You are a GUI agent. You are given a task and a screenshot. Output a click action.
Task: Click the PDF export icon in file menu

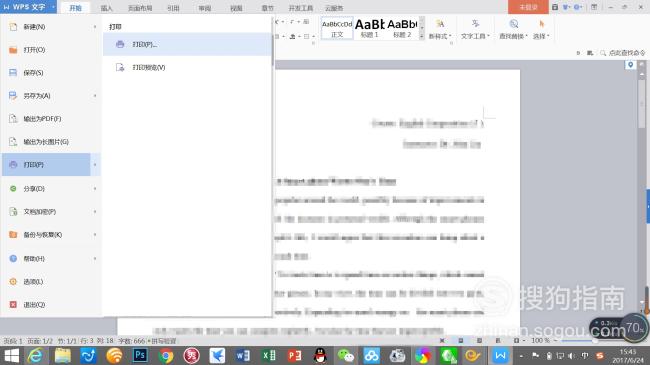tap(13, 119)
